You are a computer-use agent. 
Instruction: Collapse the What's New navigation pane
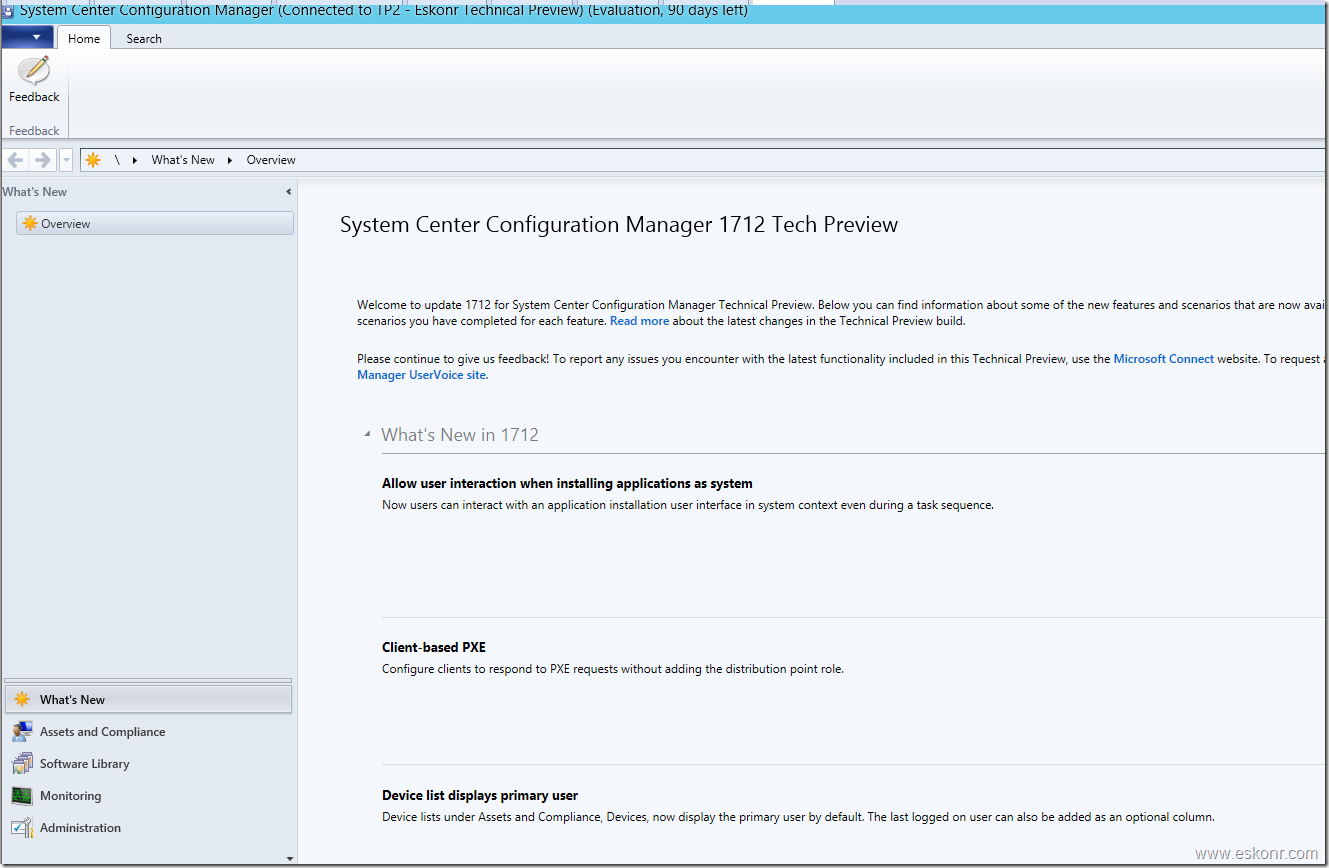288,191
